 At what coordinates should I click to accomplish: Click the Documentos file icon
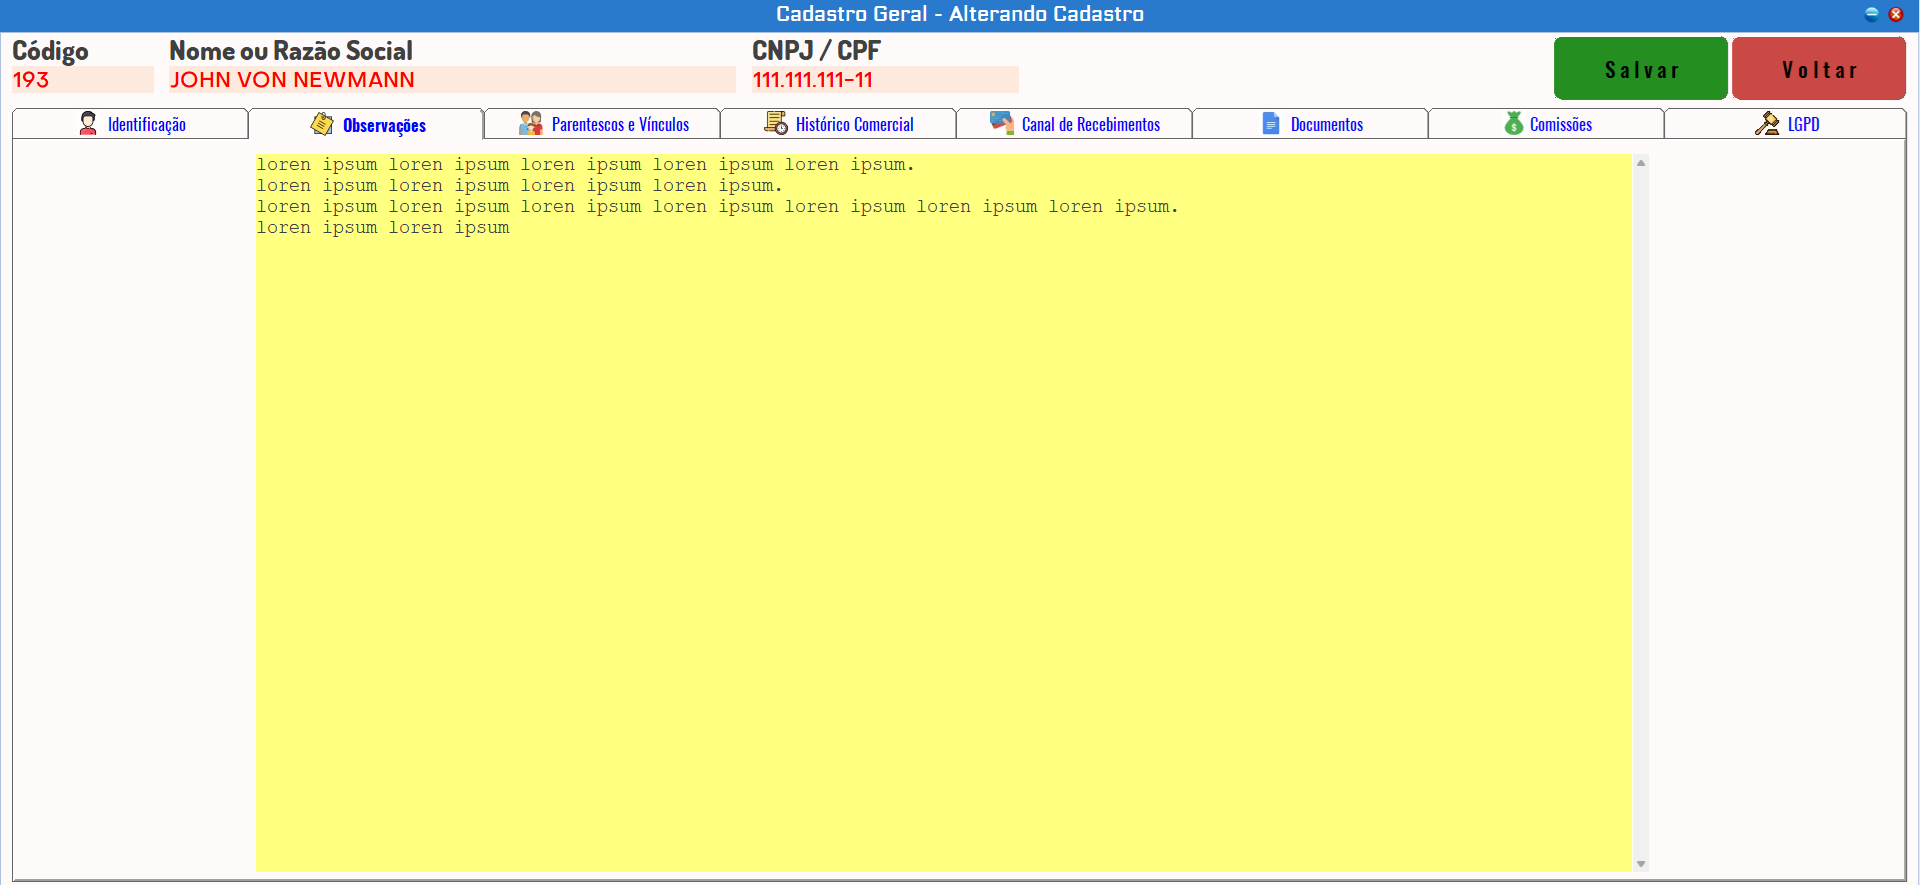click(x=1271, y=123)
